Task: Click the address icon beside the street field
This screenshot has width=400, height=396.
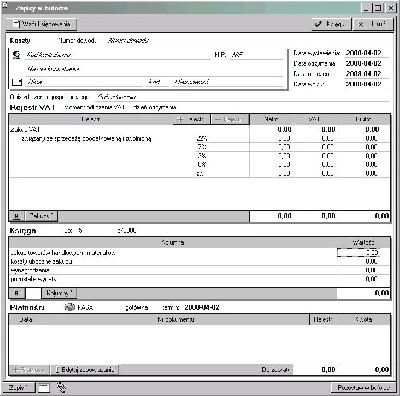Action: click(x=17, y=82)
